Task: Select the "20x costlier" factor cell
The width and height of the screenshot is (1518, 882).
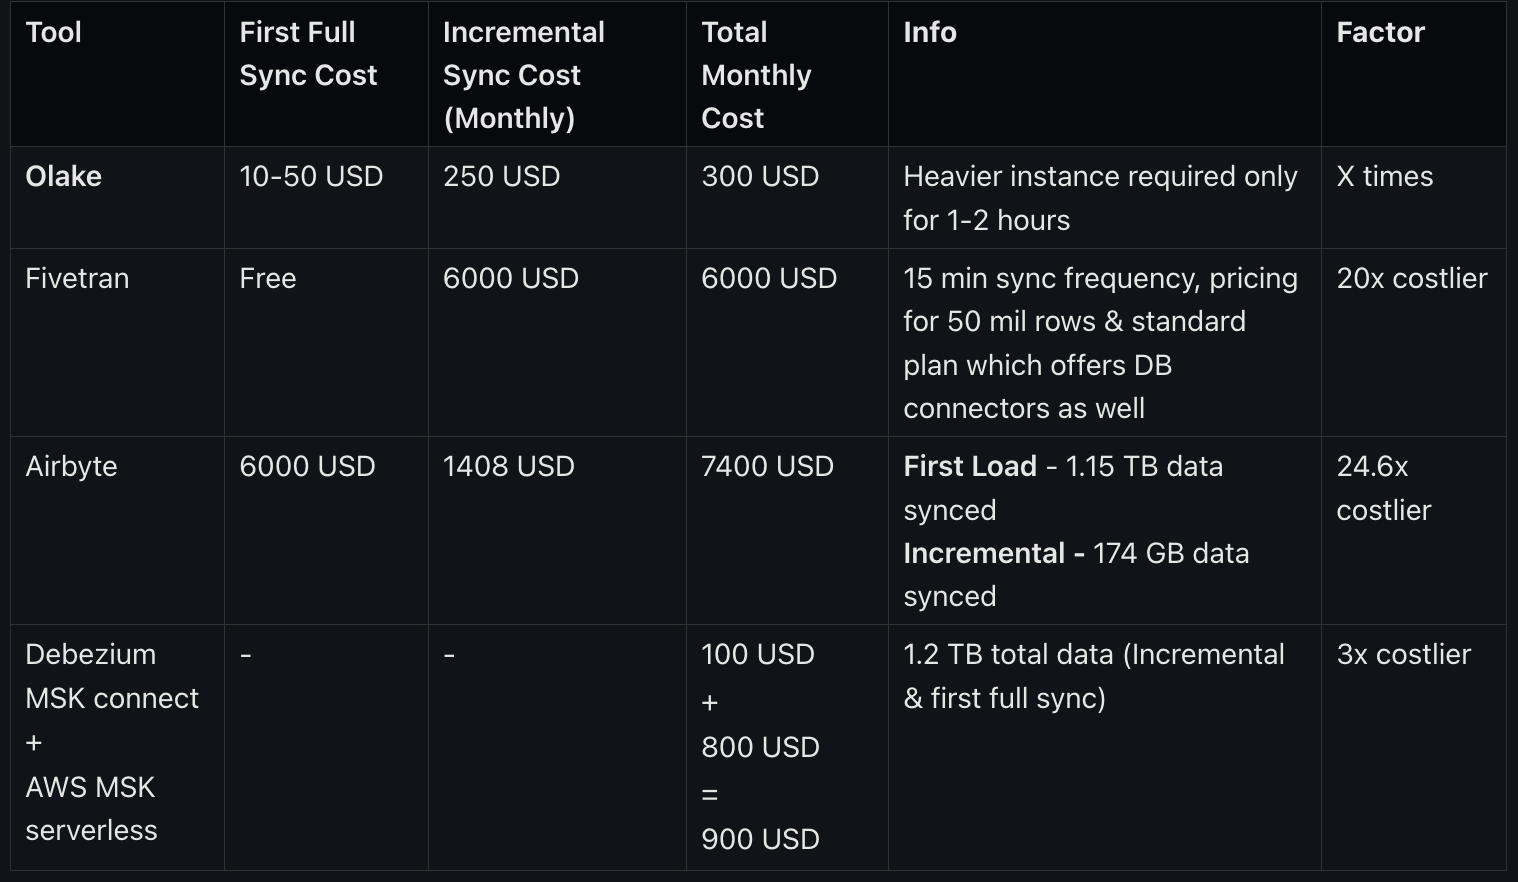Action: point(1411,279)
